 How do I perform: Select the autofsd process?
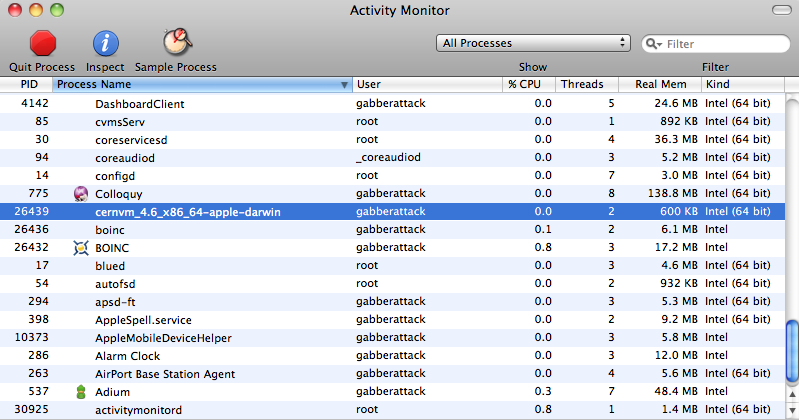115,284
